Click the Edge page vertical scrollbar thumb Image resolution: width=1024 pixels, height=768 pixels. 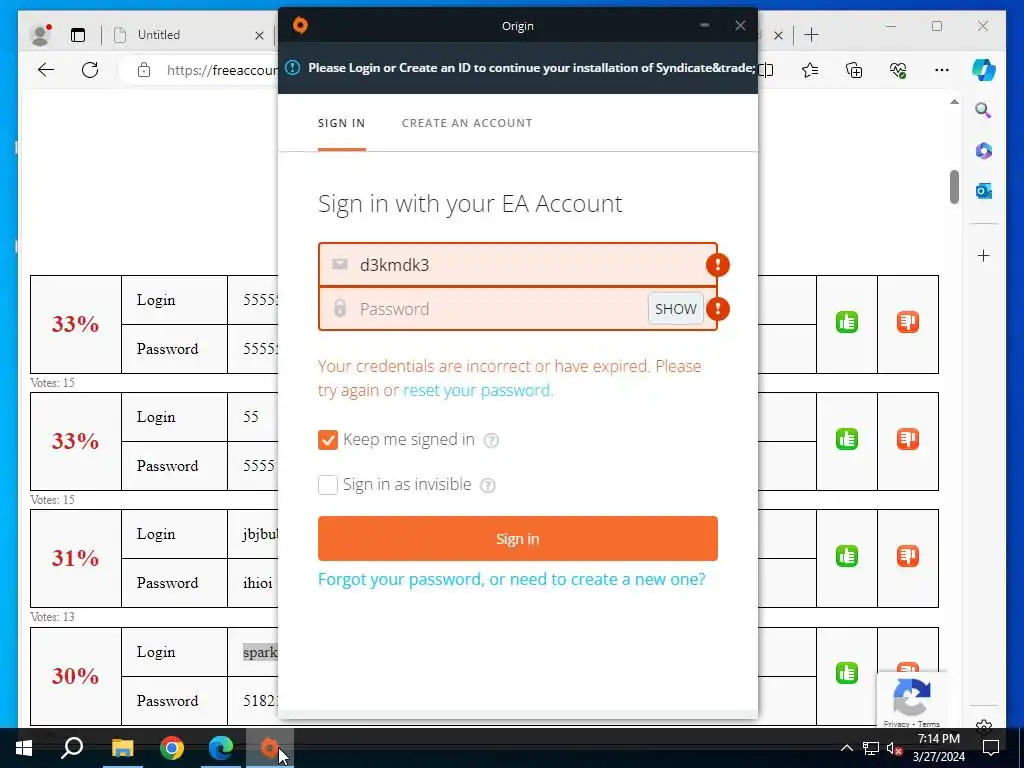tap(954, 187)
